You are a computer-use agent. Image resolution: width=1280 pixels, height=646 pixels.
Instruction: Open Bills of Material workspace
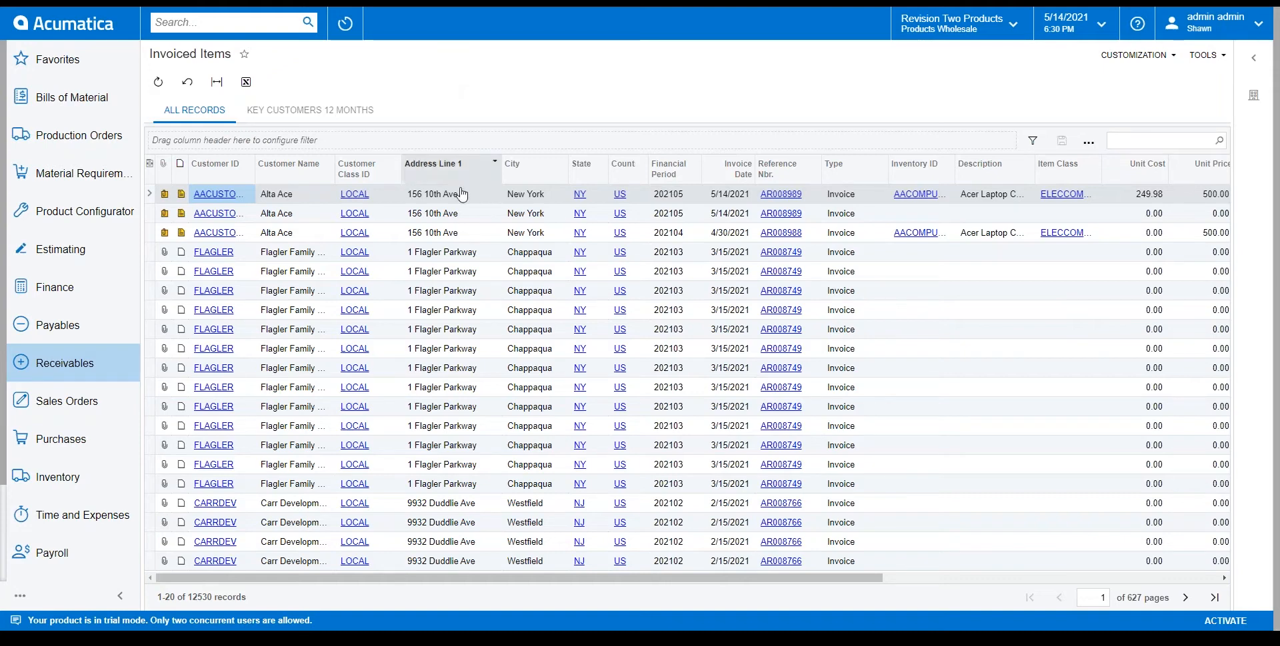pyautogui.click(x=71, y=97)
